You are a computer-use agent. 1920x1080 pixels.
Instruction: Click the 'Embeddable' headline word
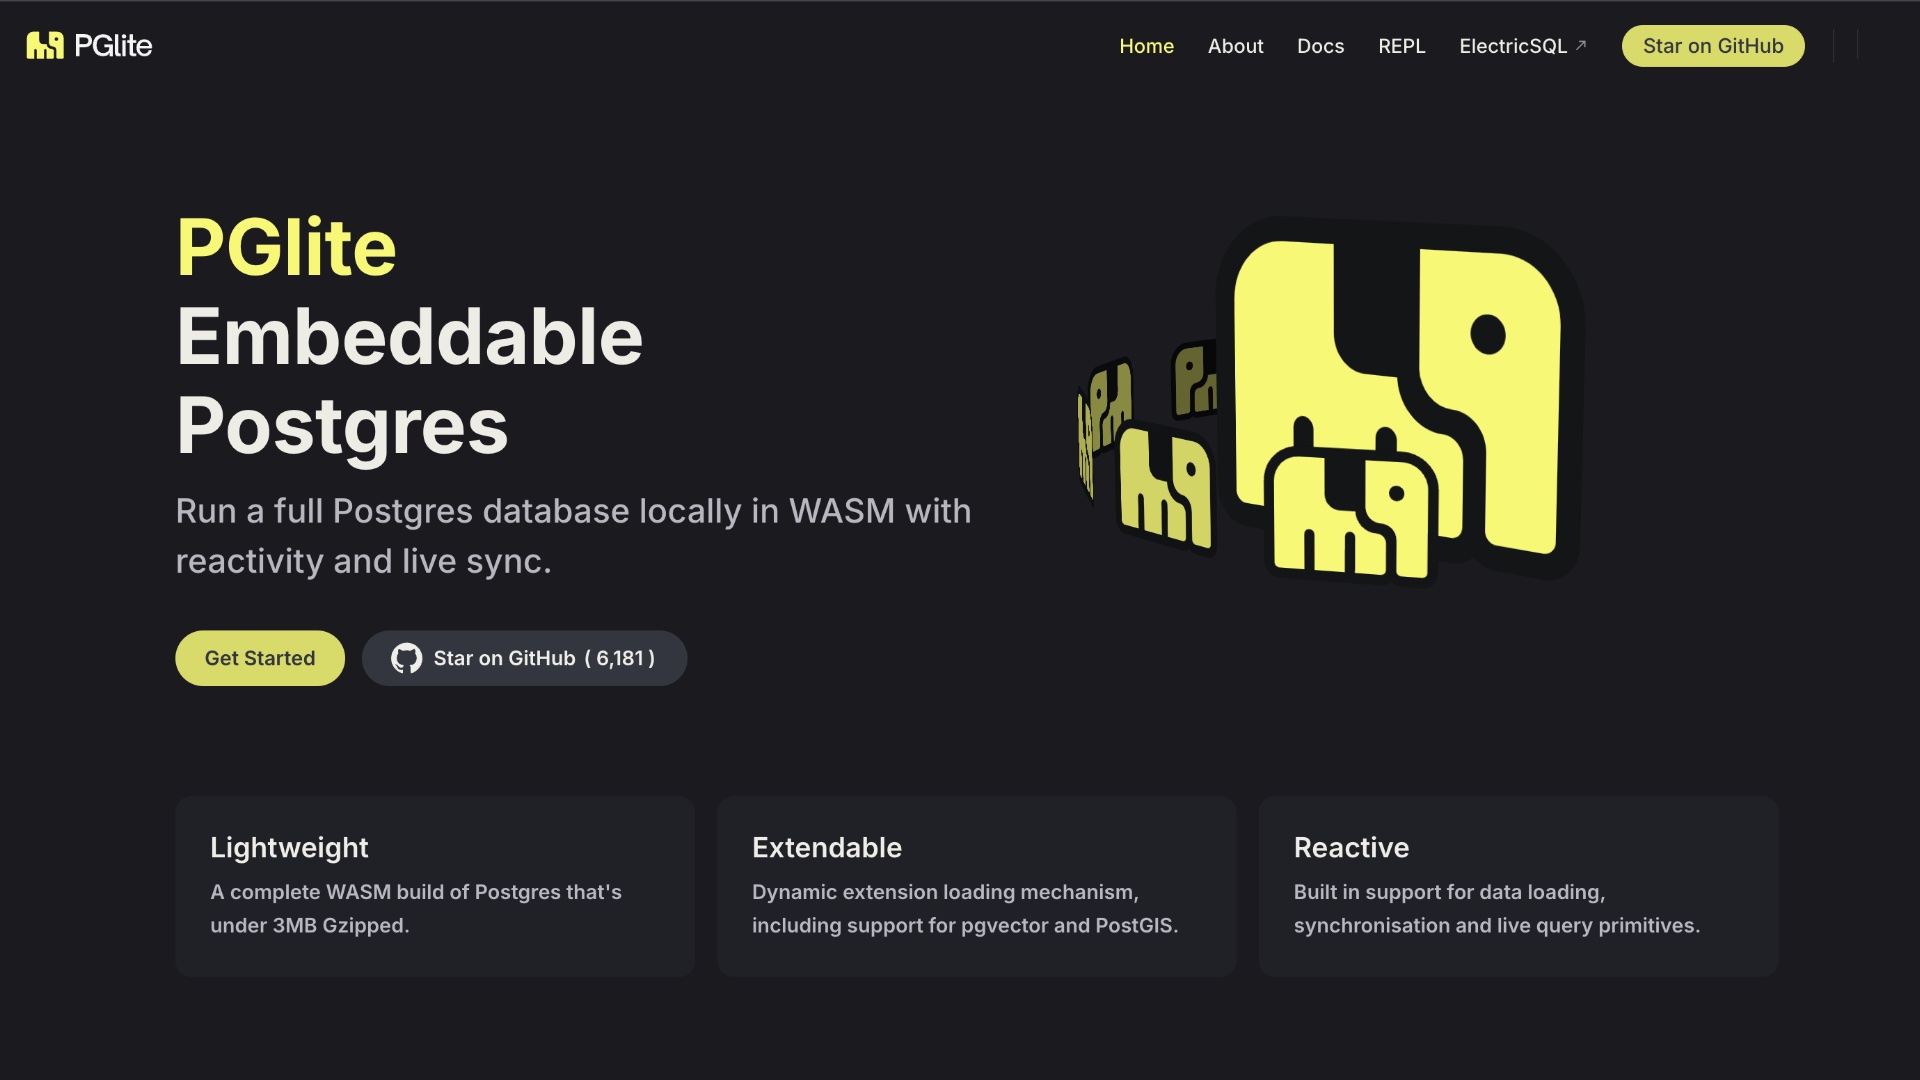[x=409, y=337]
